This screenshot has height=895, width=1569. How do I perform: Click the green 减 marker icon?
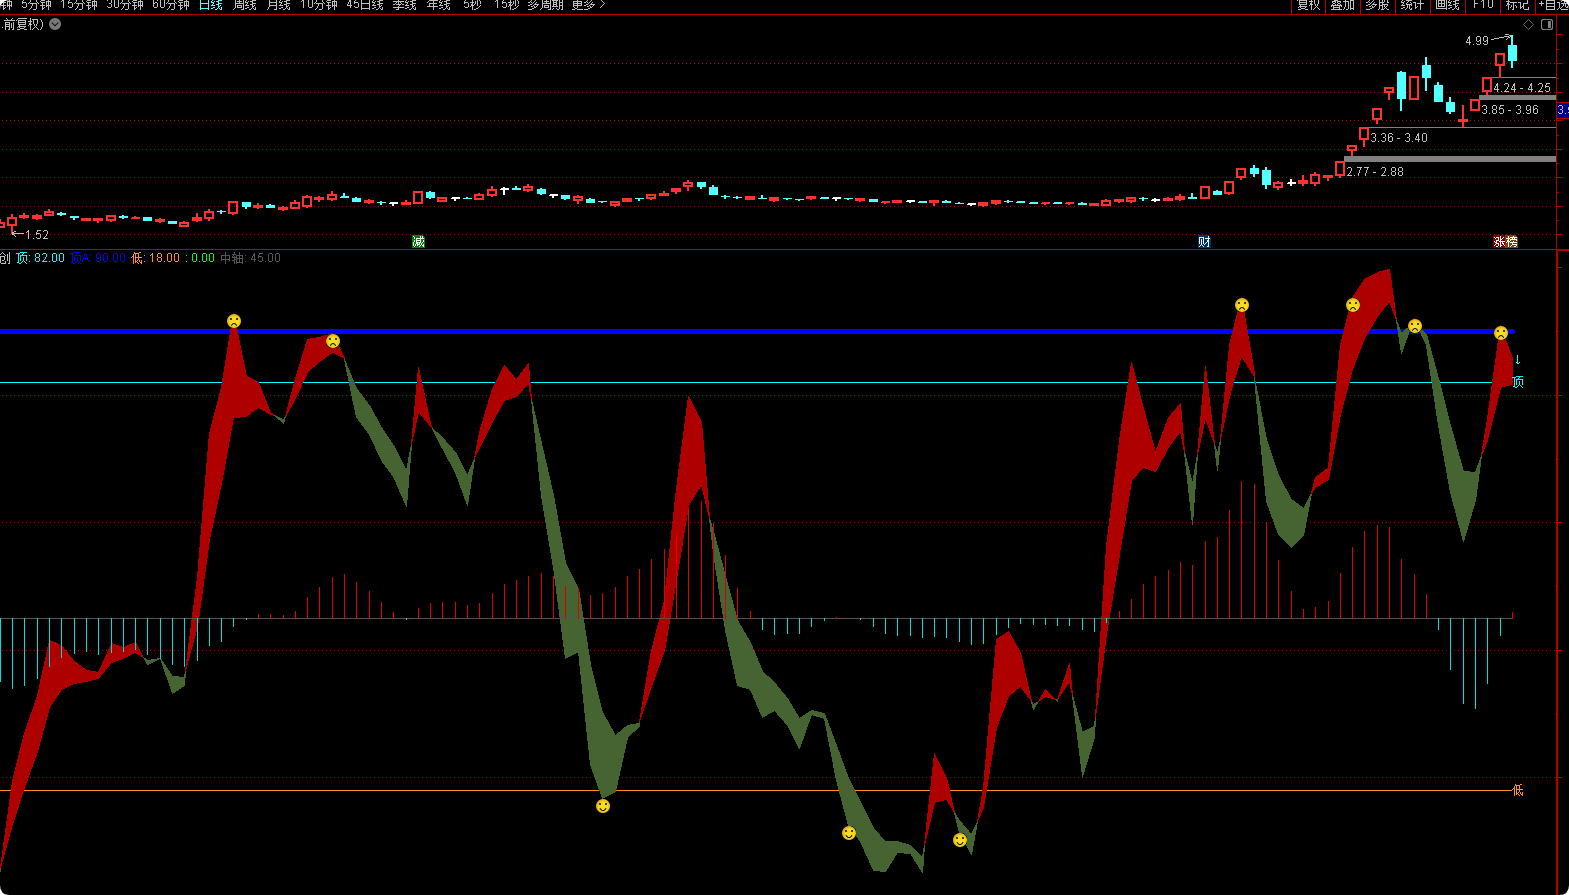tap(418, 242)
